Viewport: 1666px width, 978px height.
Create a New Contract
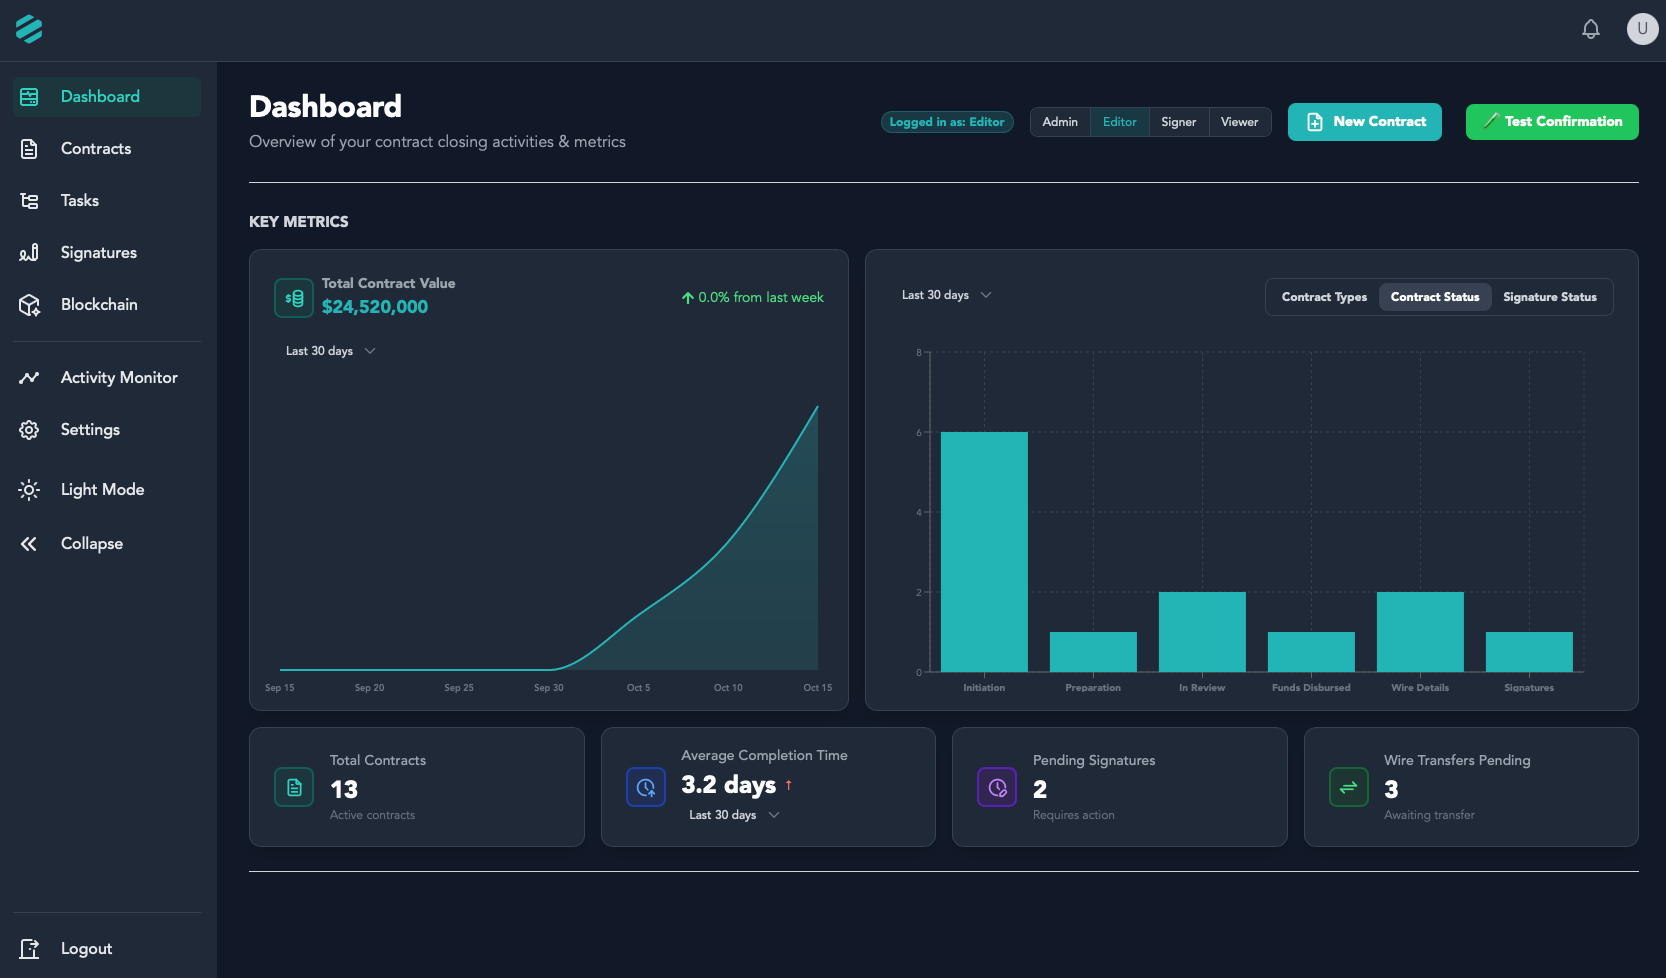click(1364, 121)
